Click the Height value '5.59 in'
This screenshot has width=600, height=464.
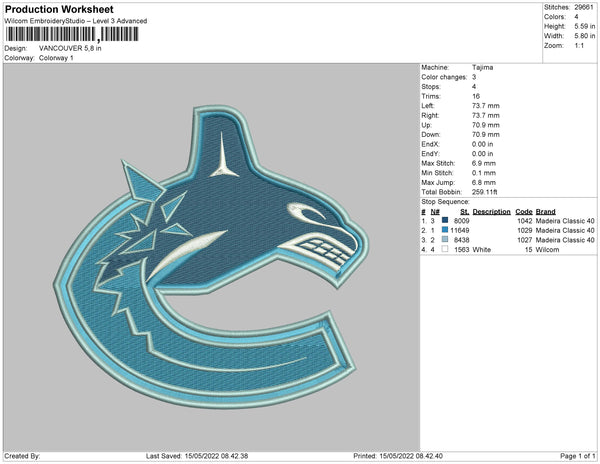click(x=585, y=26)
